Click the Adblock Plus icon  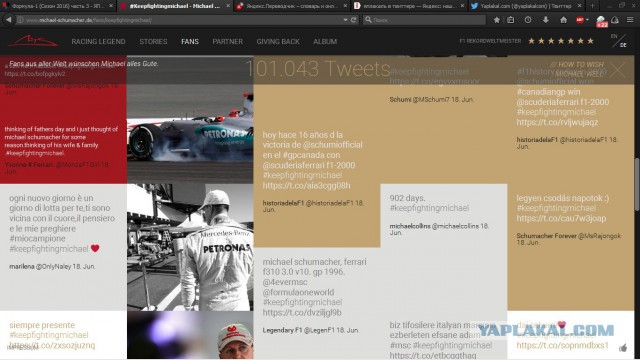(x=580, y=20)
